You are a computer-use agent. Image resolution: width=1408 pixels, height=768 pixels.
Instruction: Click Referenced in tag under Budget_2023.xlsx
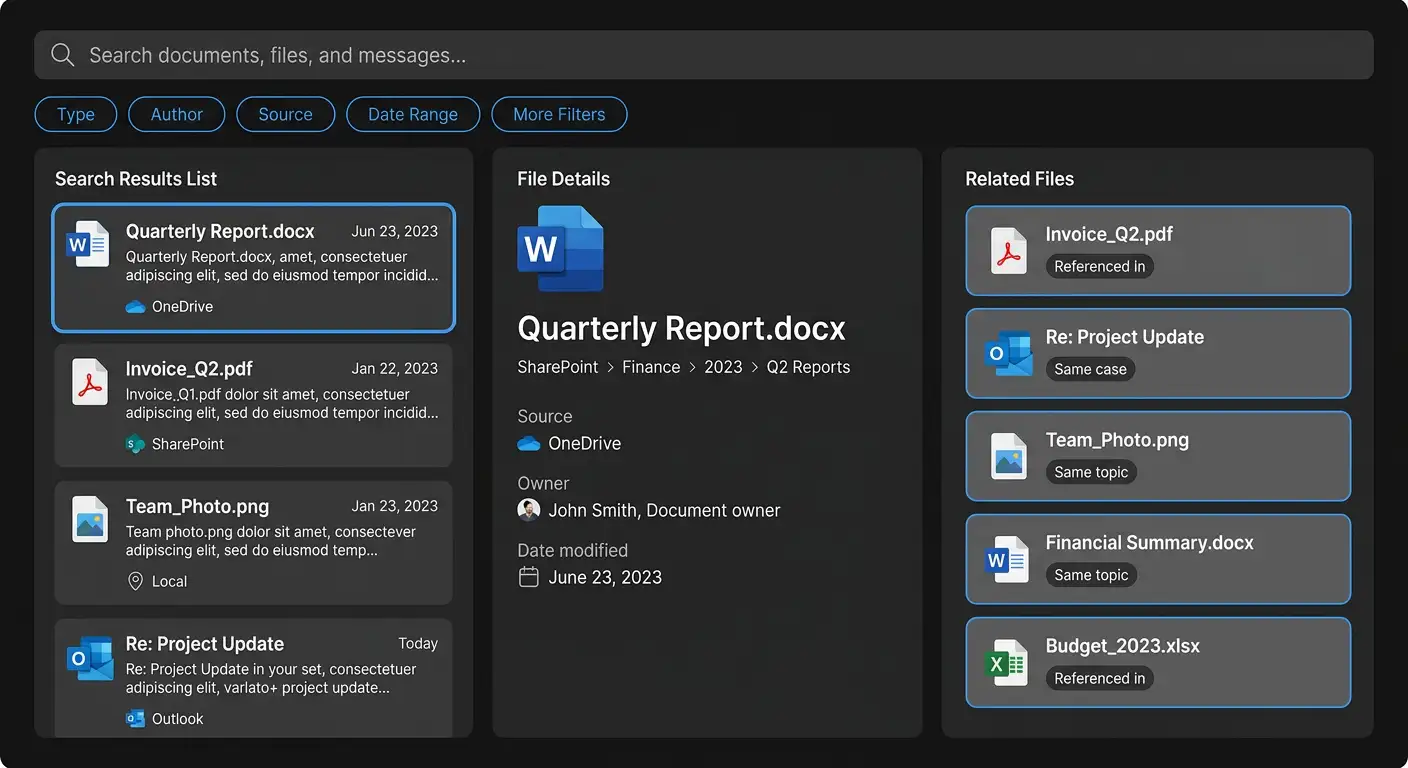tap(1100, 678)
